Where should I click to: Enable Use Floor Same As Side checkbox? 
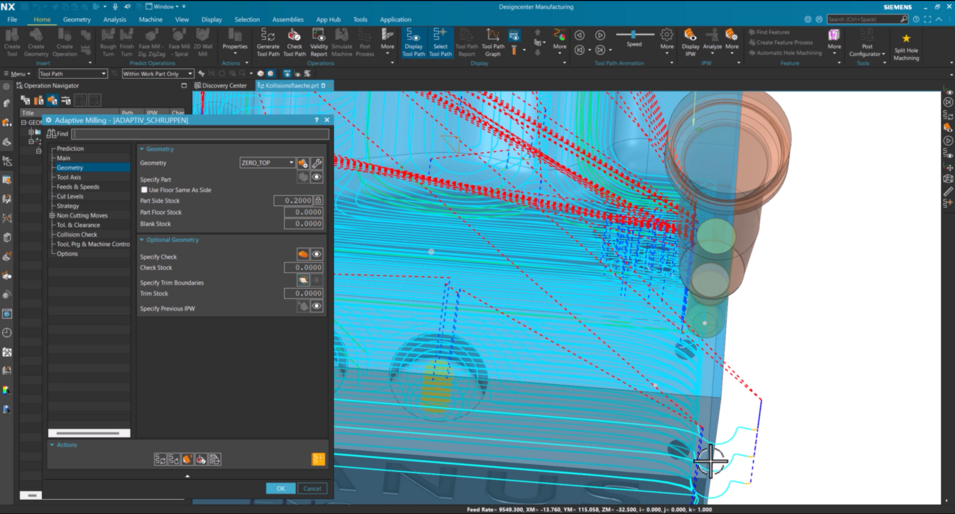pyautogui.click(x=144, y=190)
